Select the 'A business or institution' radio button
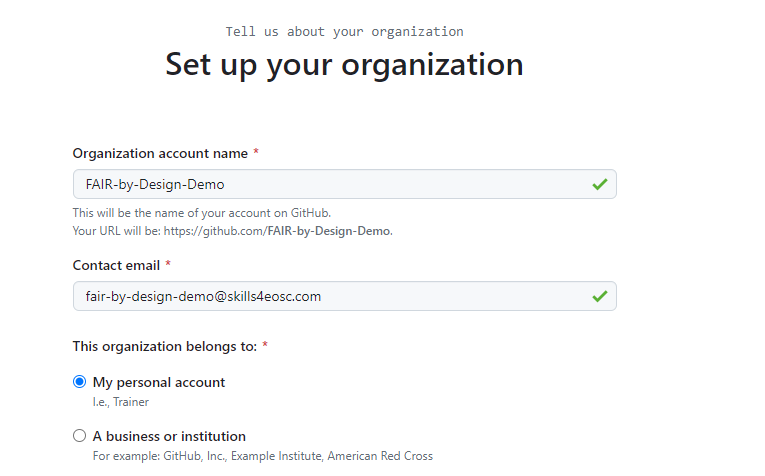Screen dimensions: 765x476 (x=80, y=436)
